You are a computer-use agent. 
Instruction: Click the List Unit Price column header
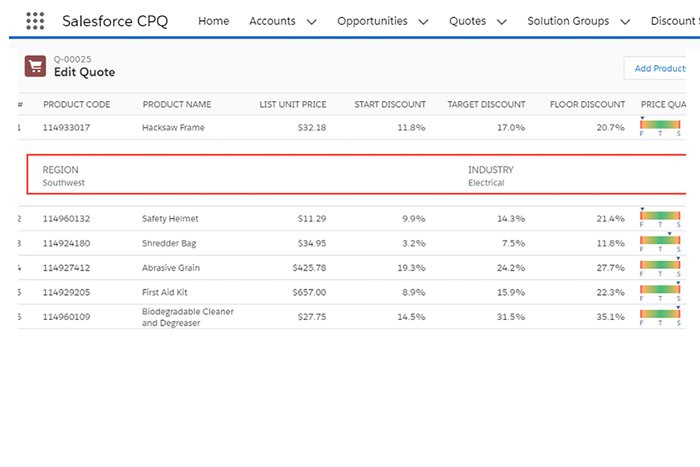point(292,104)
